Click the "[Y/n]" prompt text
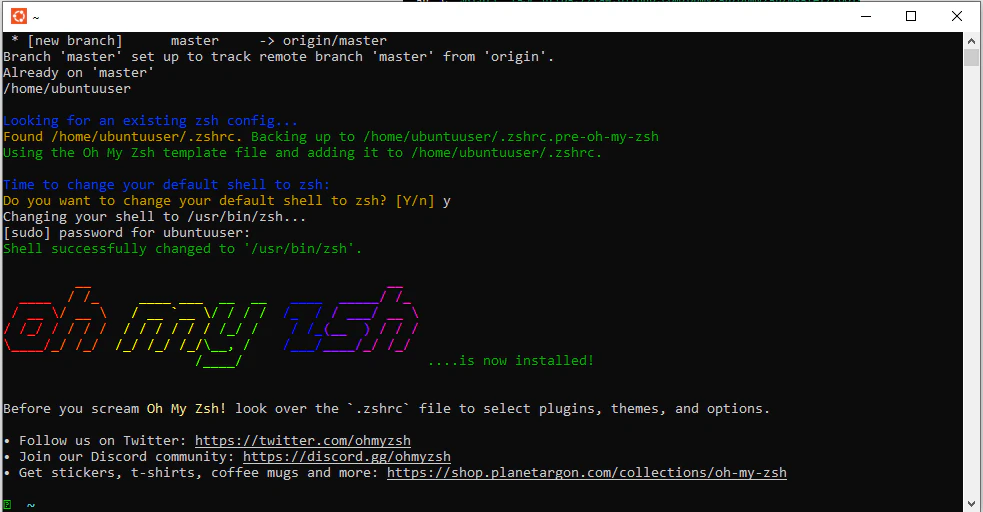Image resolution: width=983 pixels, height=512 pixels. [415, 201]
